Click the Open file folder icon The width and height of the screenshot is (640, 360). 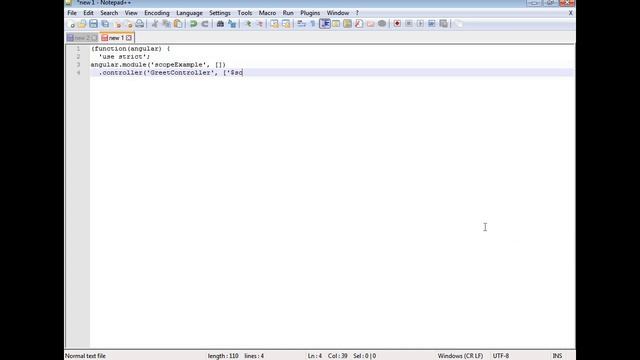coord(82,24)
